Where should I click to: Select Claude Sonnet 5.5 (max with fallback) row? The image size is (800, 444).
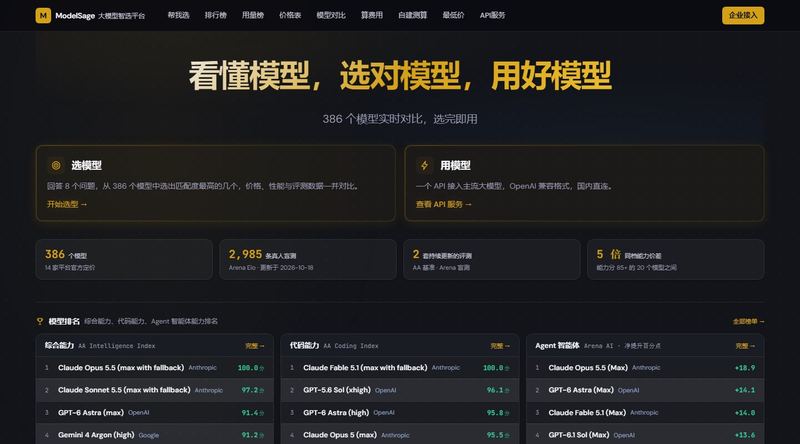point(155,390)
